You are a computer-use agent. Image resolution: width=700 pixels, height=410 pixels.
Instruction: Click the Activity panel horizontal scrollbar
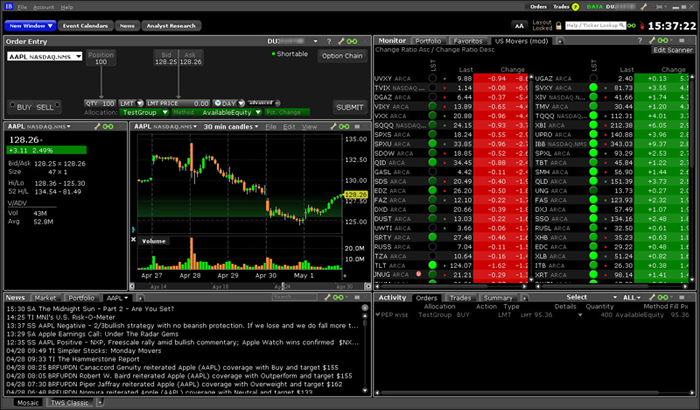point(533,393)
